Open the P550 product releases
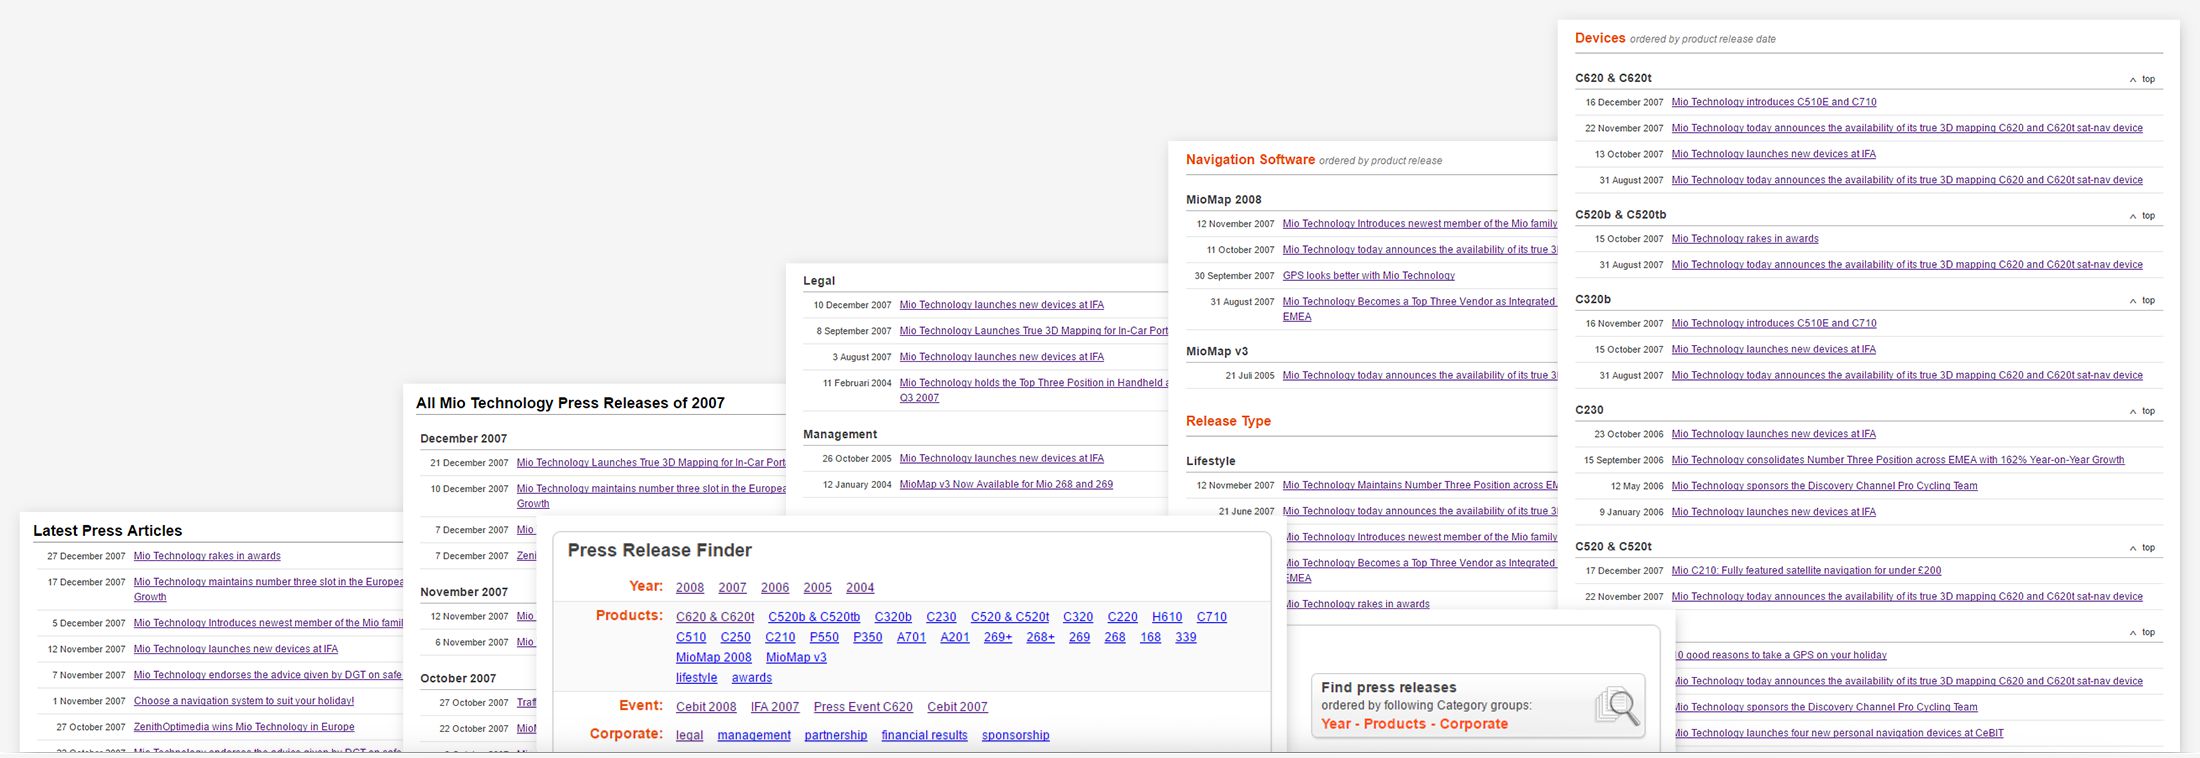2200x758 pixels. tap(824, 637)
